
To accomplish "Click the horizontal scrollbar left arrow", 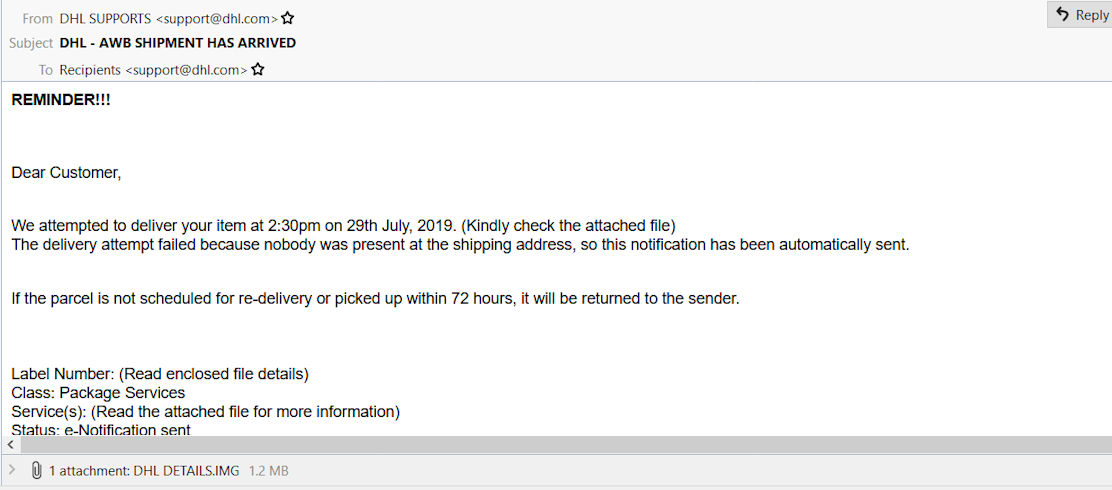I will coord(10,444).
